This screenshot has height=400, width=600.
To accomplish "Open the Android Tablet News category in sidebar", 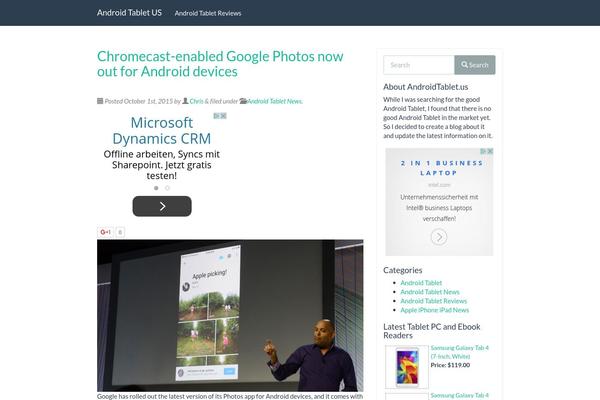I will click(x=430, y=292).
